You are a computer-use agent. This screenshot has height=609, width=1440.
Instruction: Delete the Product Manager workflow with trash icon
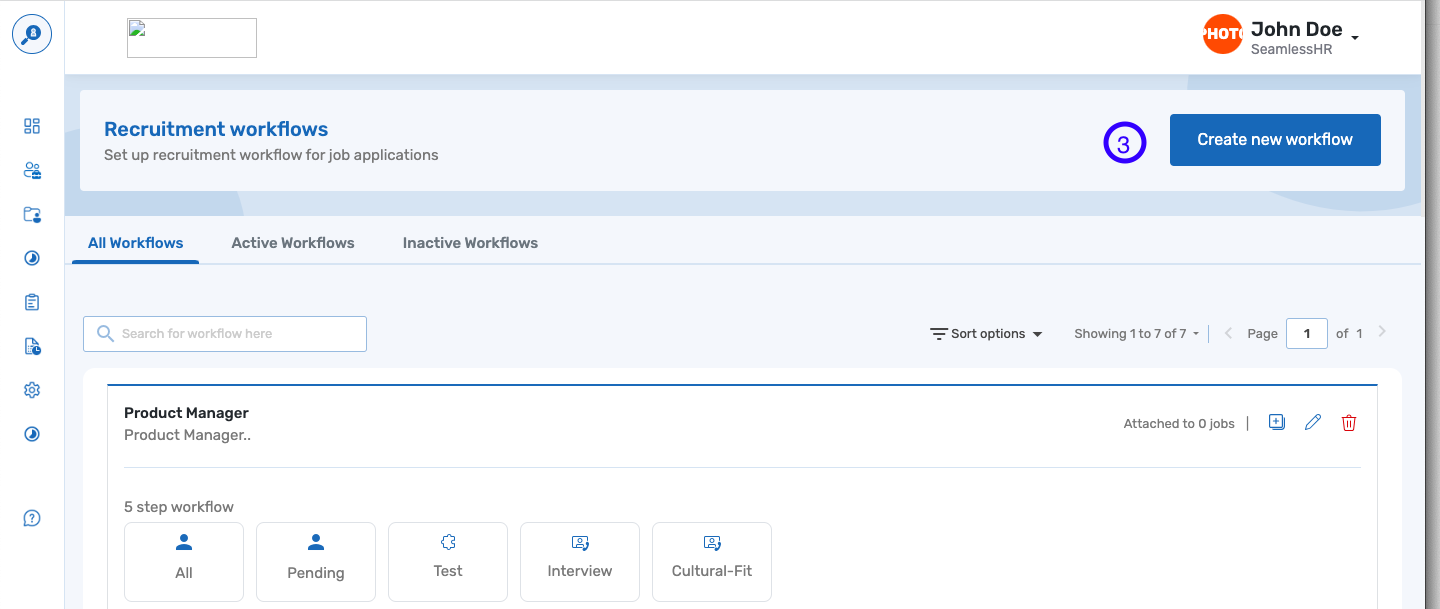1349,423
